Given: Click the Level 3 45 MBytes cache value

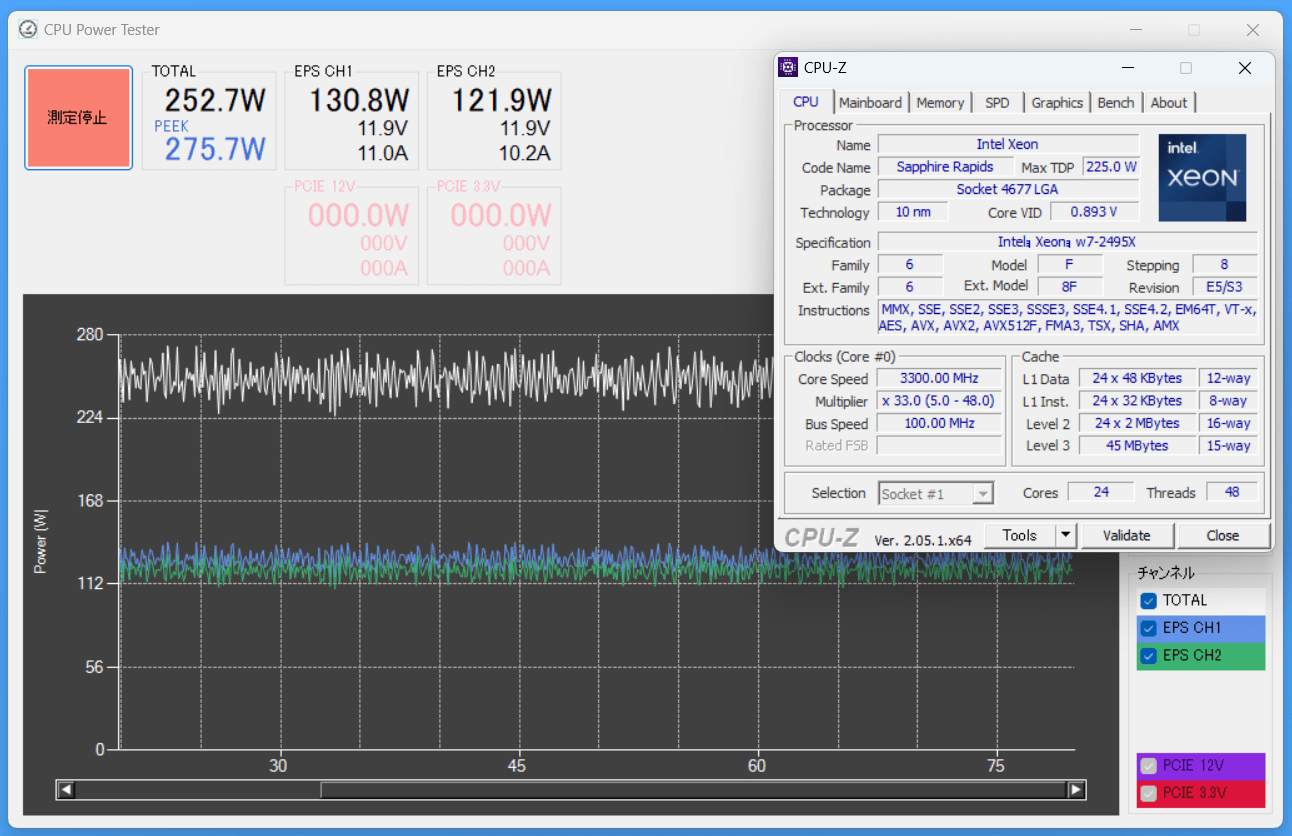Looking at the screenshot, I should pyautogui.click(x=1137, y=446).
